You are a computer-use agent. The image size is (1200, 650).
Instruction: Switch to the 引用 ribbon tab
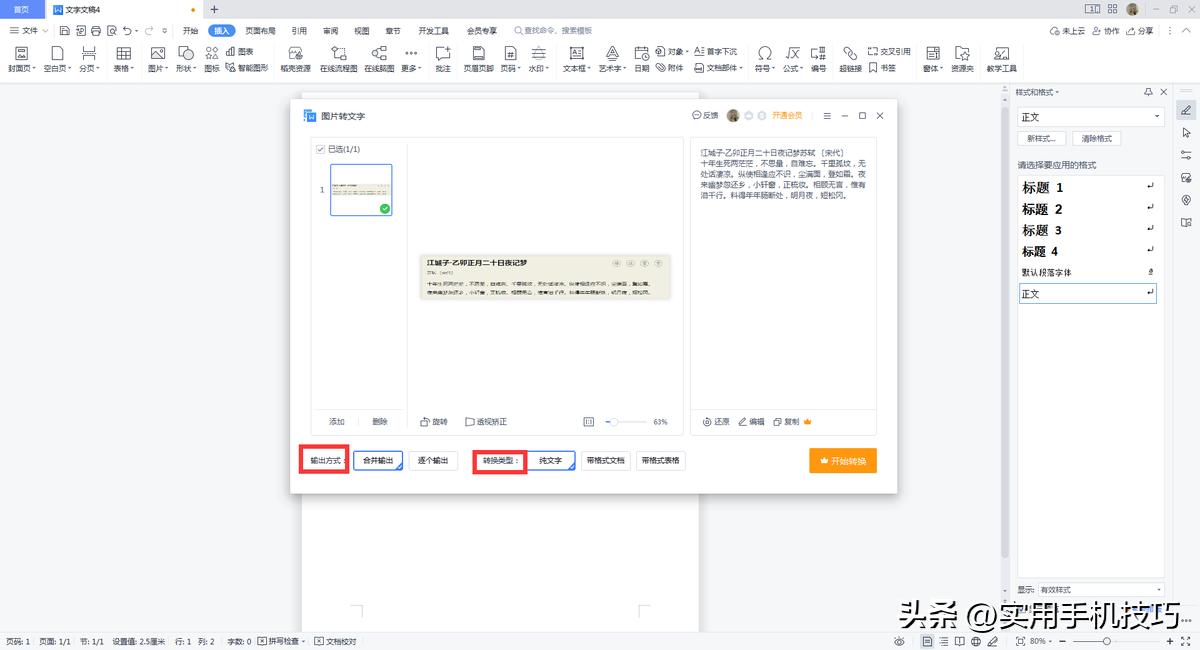[x=299, y=31]
